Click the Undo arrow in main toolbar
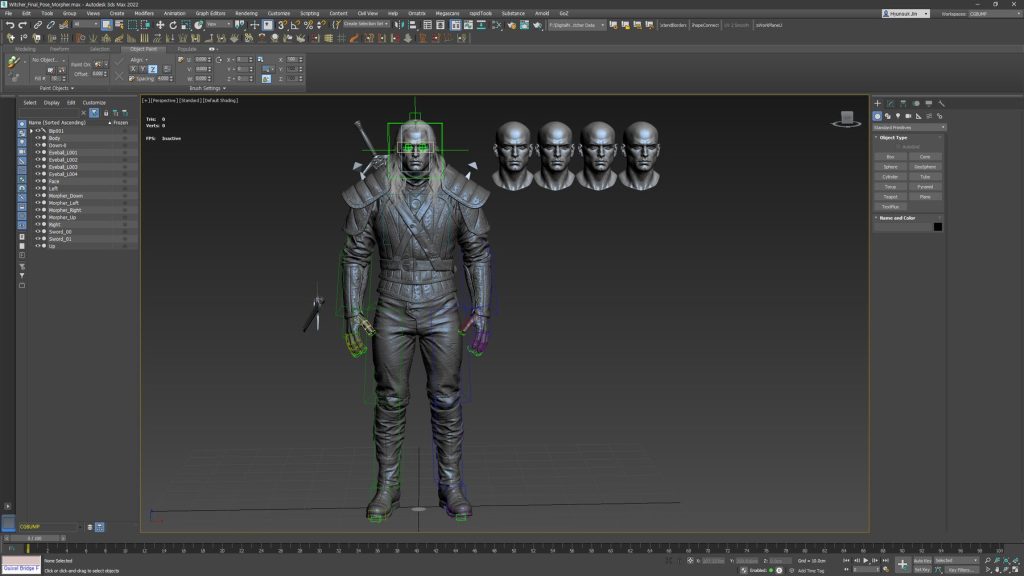The width and height of the screenshot is (1024, 576). click(x=10, y=25)
